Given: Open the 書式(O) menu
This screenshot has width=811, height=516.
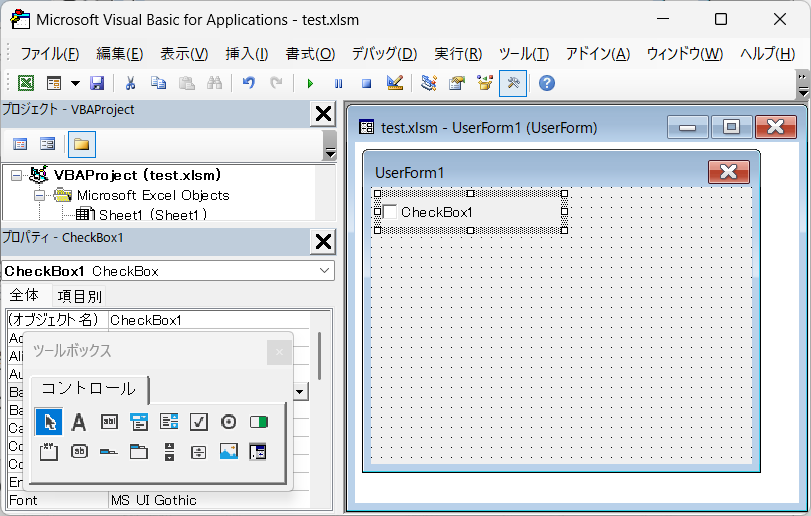Looking at the screenshot, I should point(310,53).
